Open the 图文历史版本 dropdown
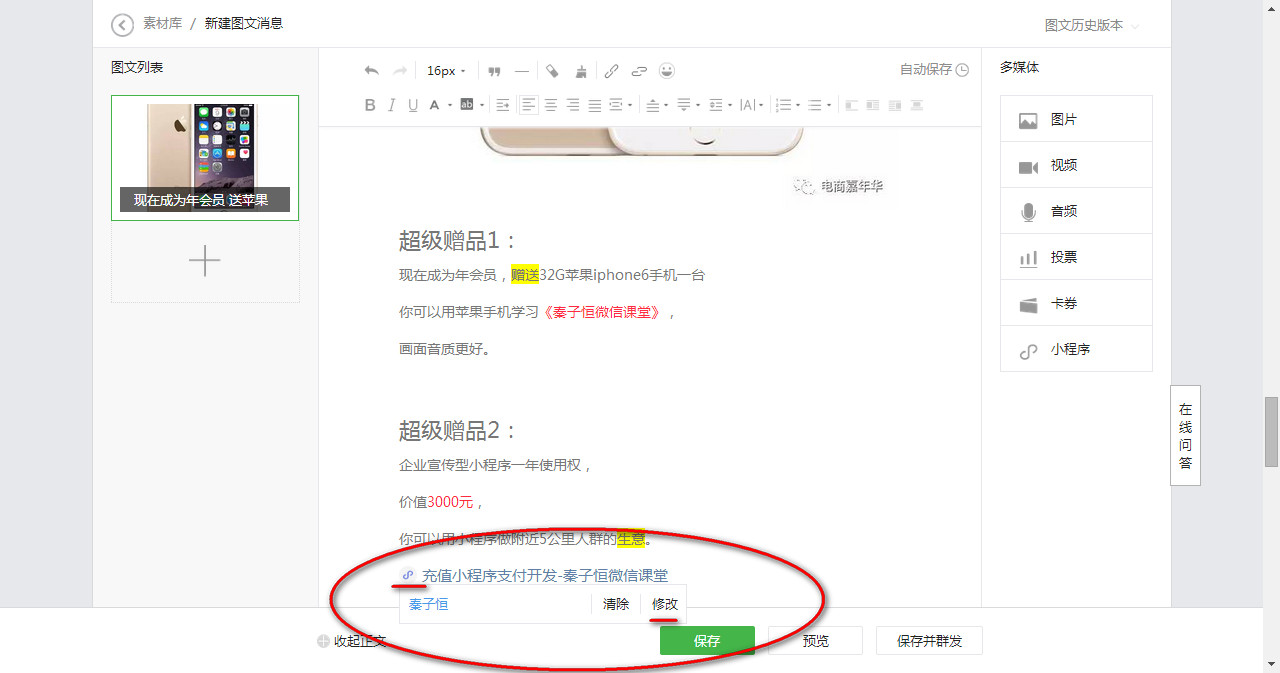 pos(1092,25)
